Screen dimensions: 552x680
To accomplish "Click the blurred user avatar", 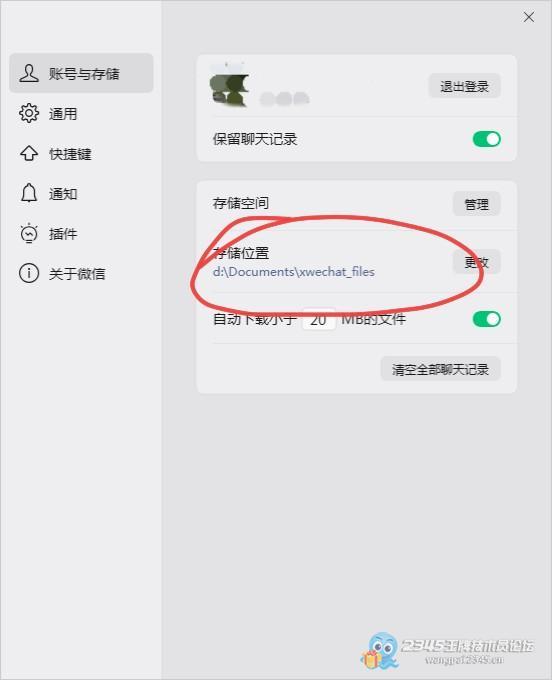I will pos(230,89).
